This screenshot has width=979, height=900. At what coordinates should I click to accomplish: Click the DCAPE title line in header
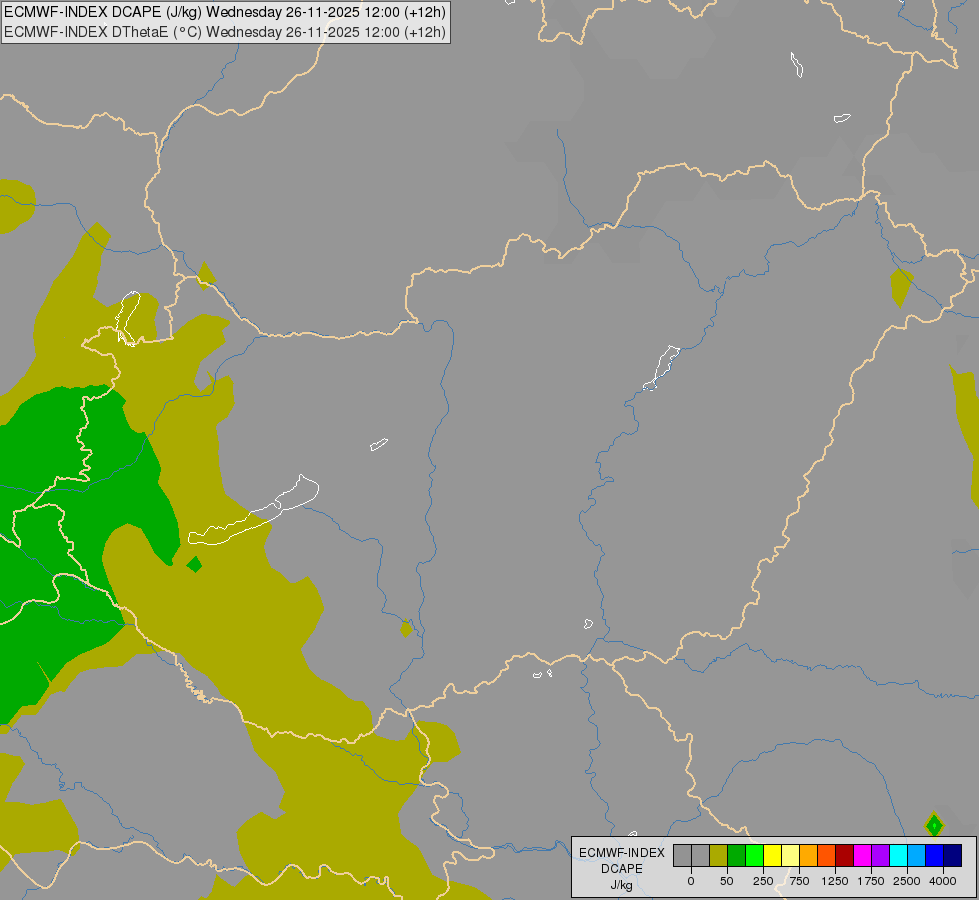pyautogui.click(x=225, y=12)
